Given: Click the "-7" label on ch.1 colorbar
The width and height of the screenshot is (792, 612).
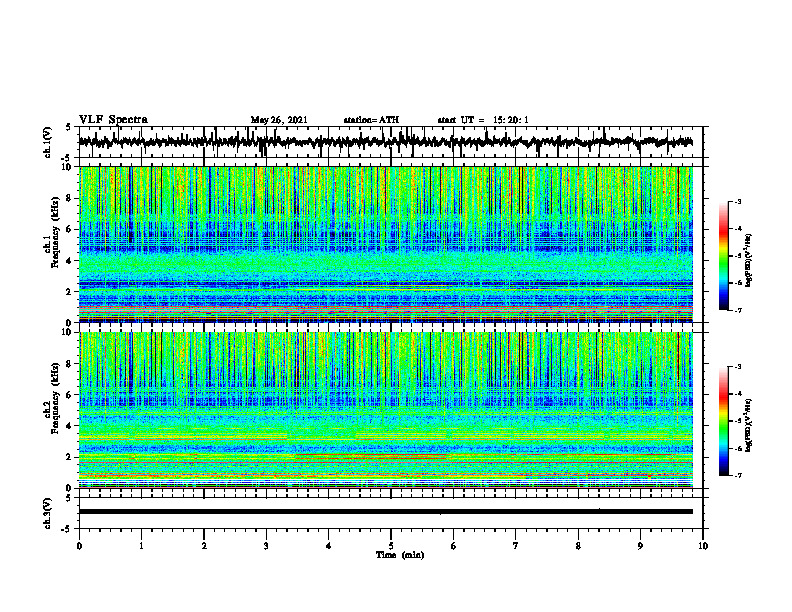Looking at the screenshot, I should pyautogui.click(x=737, y=310).
